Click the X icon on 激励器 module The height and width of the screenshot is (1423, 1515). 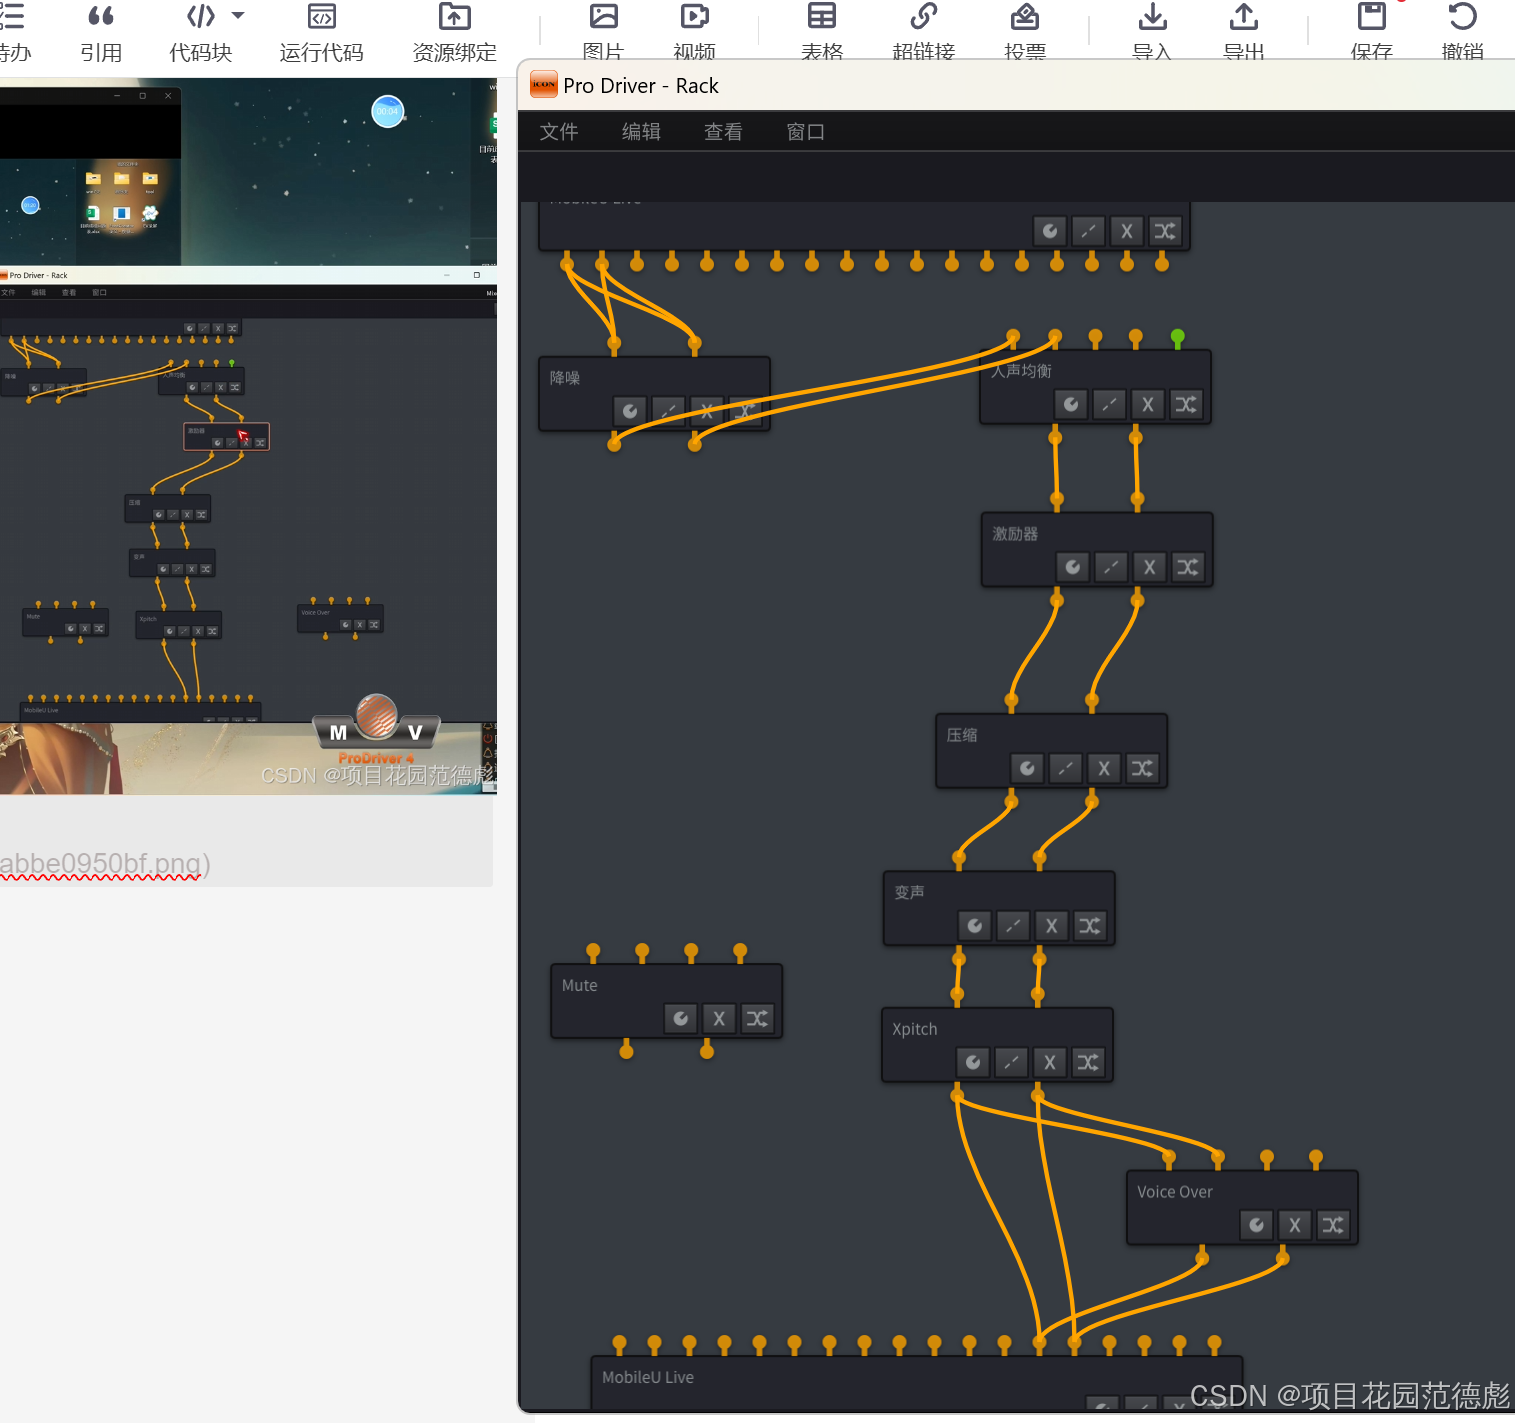1149,567
